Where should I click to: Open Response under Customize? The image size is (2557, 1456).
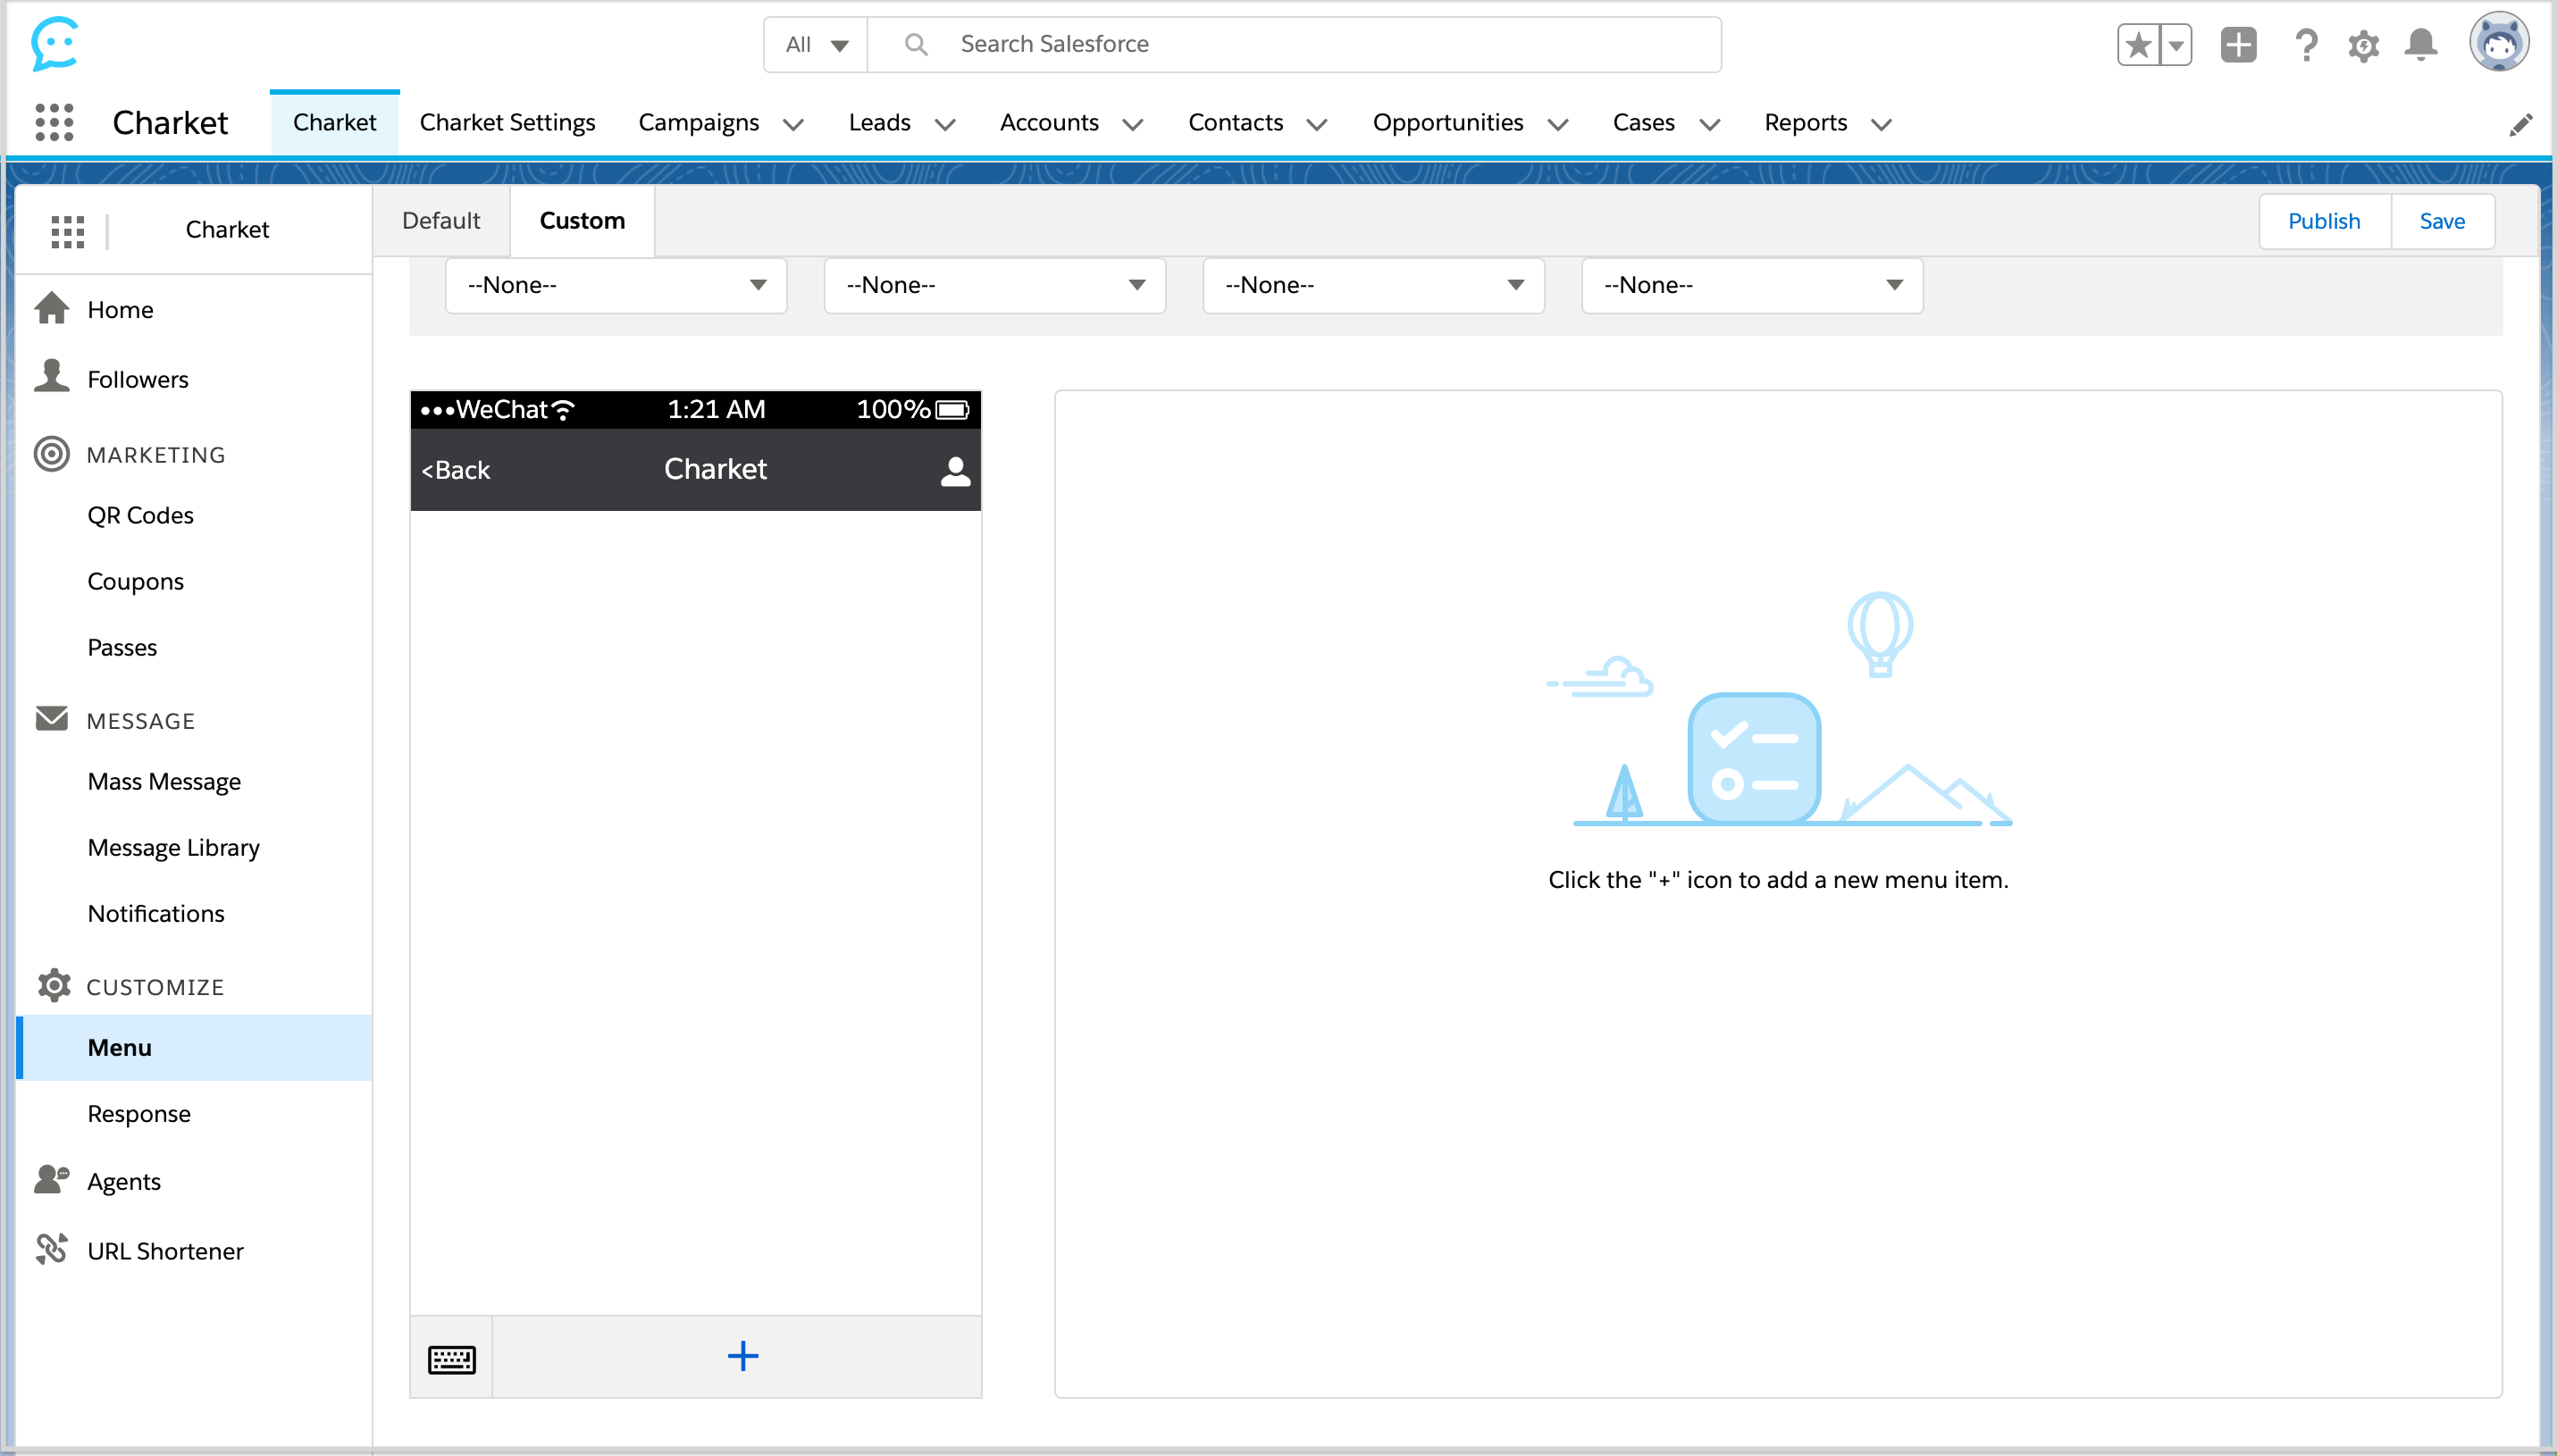click(x=139, y=1114)
